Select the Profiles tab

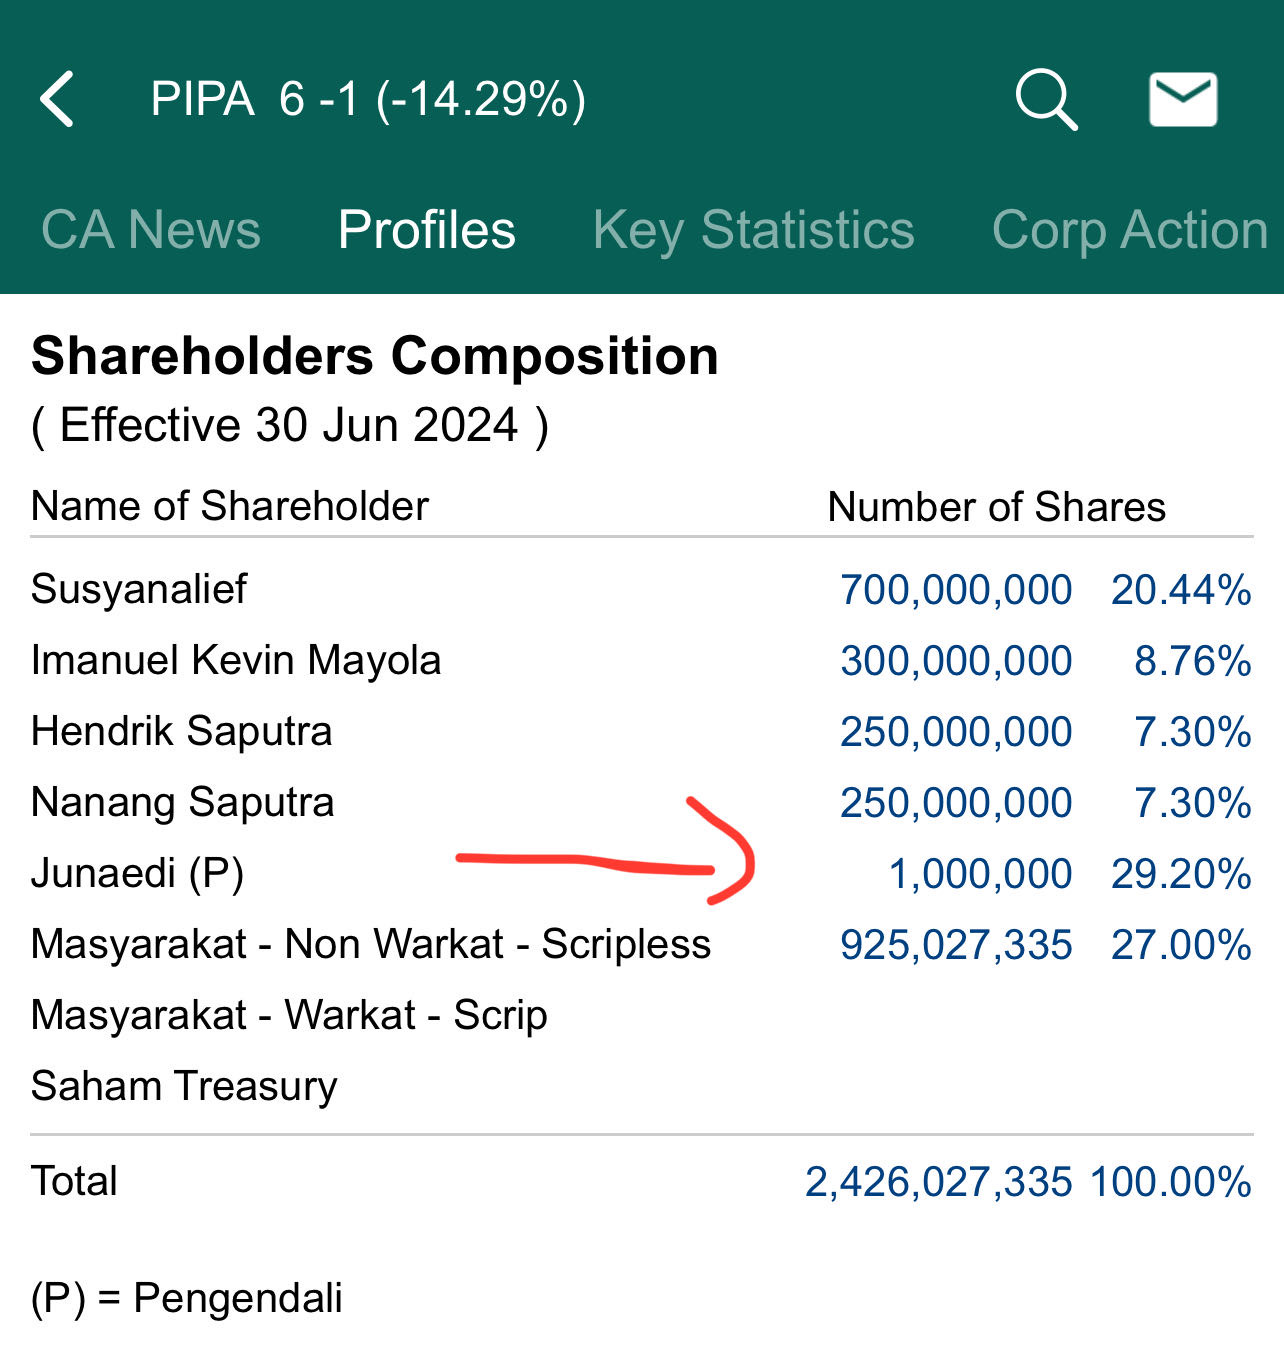pos(426,228)
